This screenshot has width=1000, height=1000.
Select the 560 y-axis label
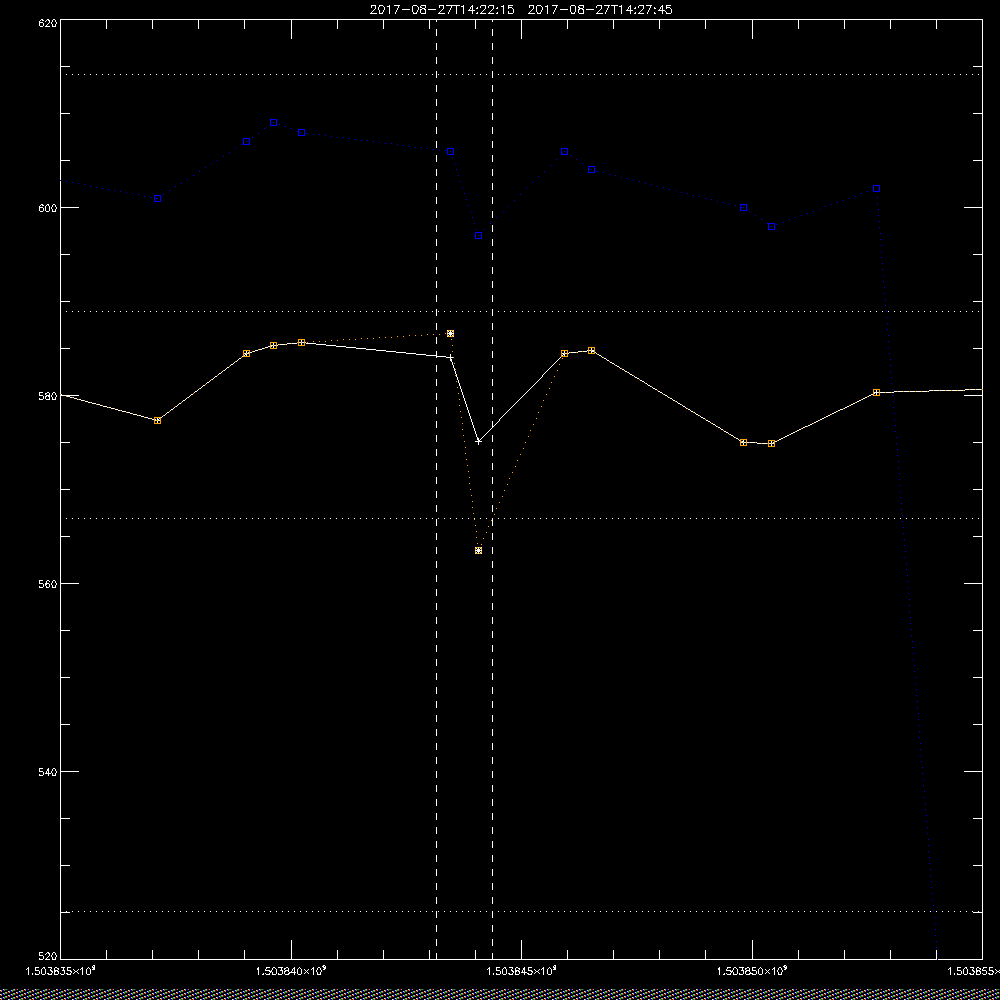[48, 584]
